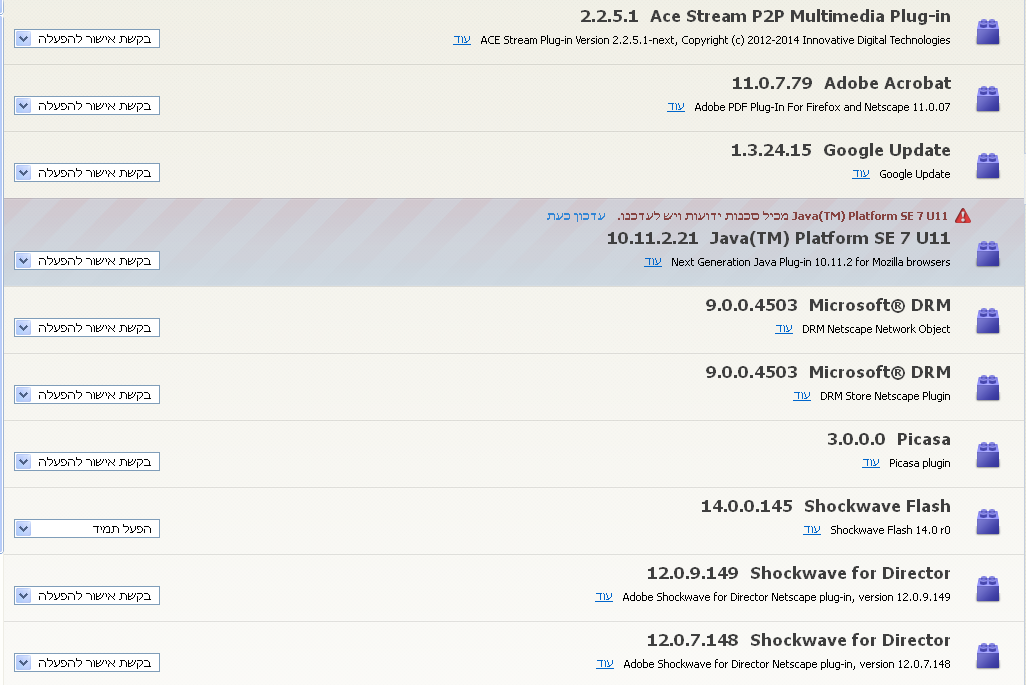The image size is (1026, 685).
Task: Select 'Shockwave for Director' 12.0.9.149 title
Action: [x=850, y=573]
